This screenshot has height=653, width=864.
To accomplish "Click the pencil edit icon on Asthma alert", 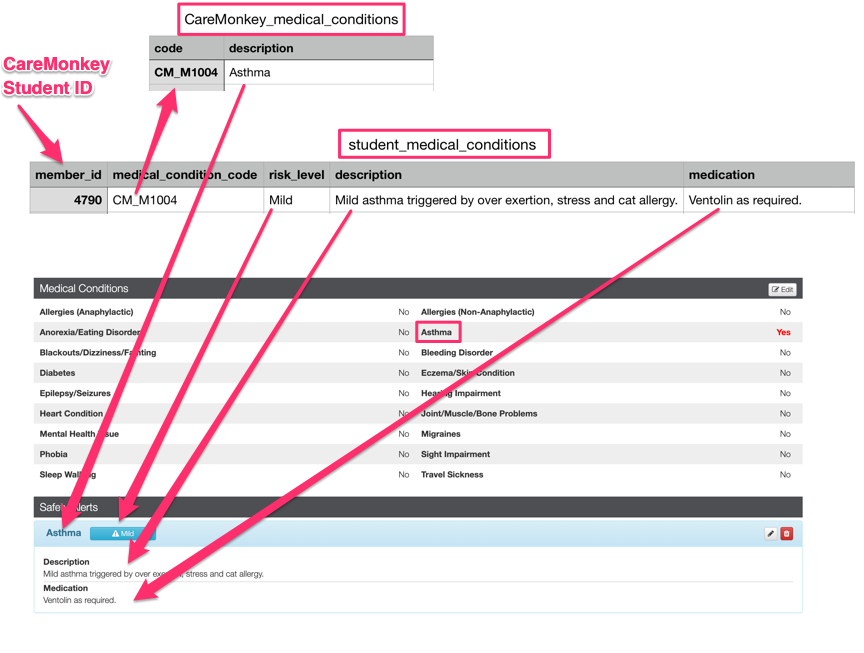I will click(x=770, y=533).
